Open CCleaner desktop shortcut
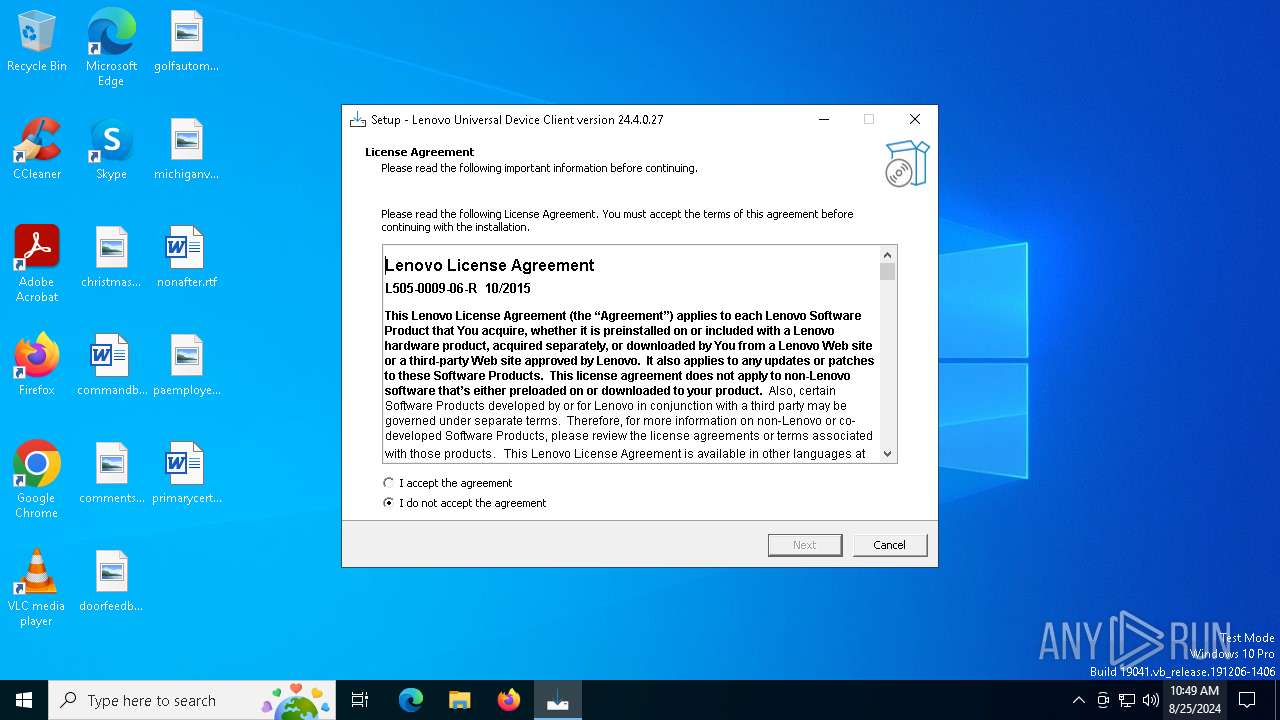The height and width of the screenshot is (720, 1280). [37, 150]
